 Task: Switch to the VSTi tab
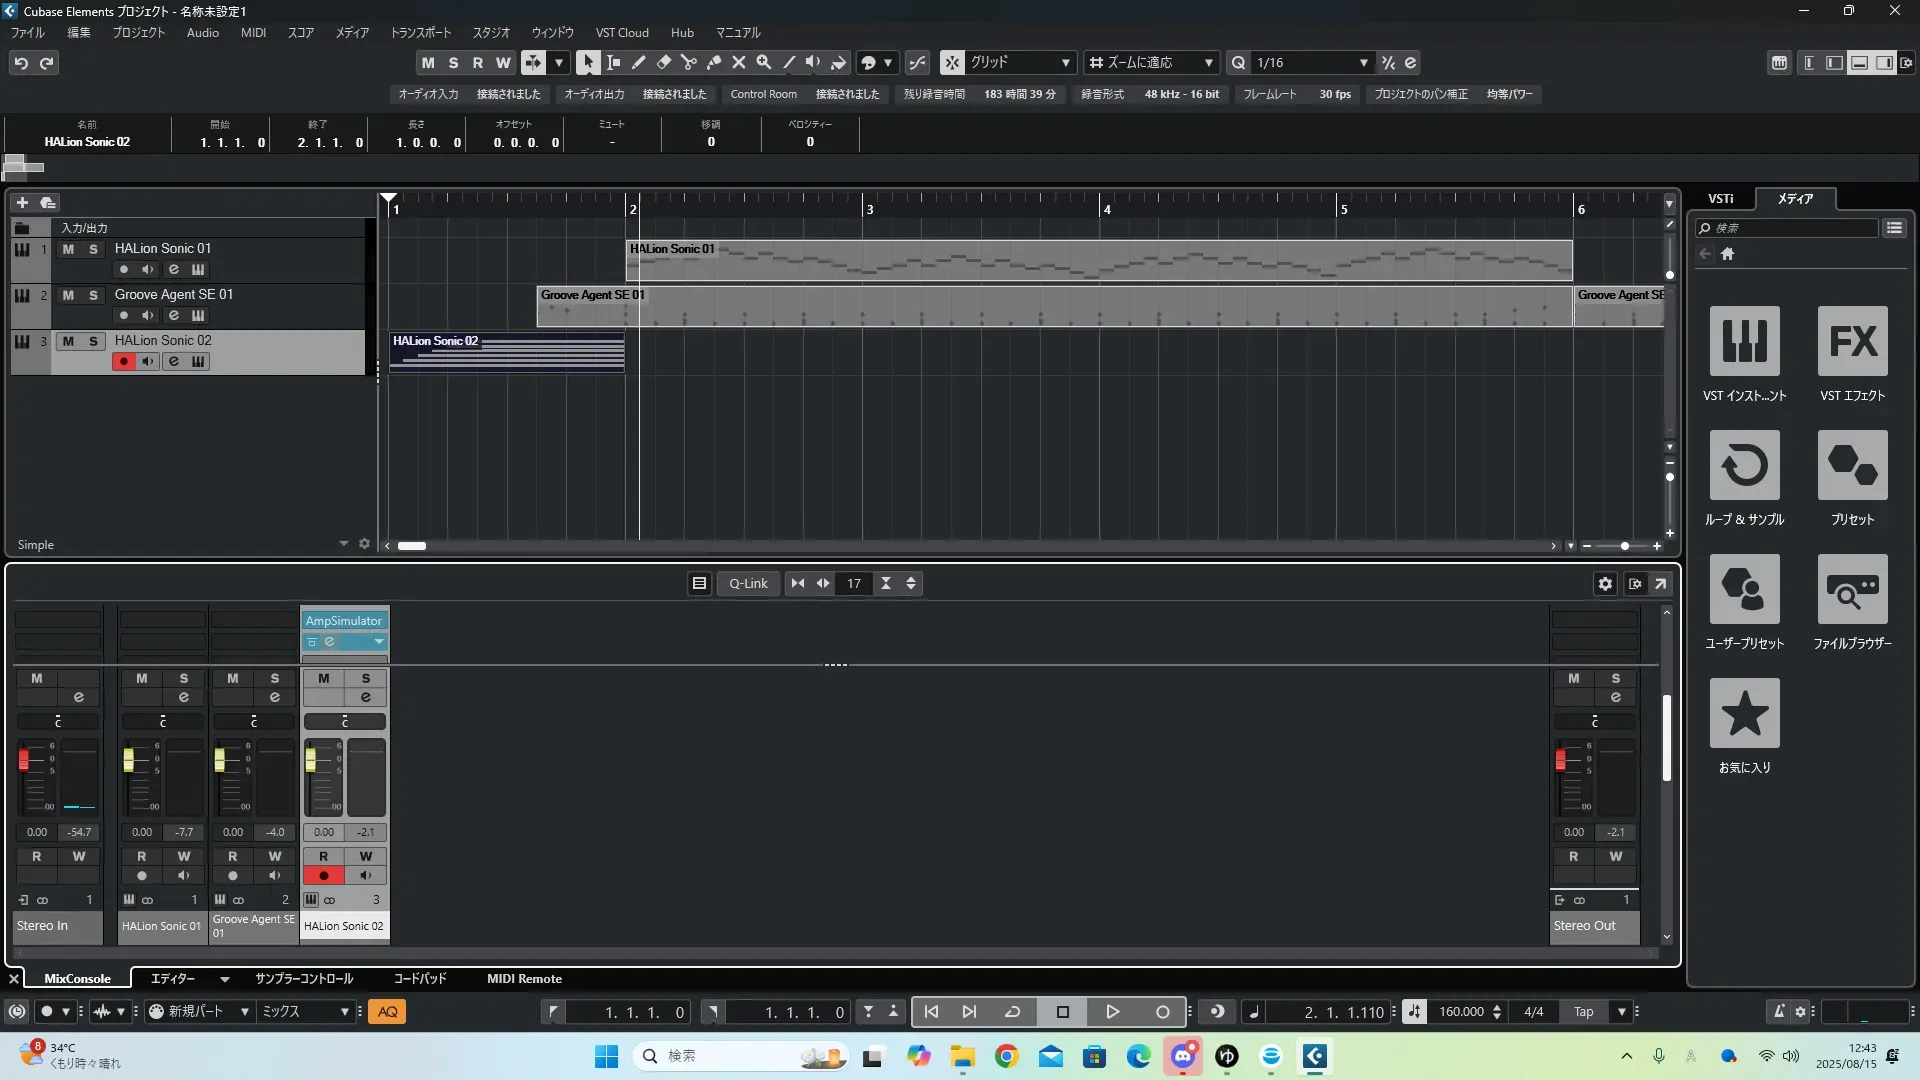click(1720, 199)
